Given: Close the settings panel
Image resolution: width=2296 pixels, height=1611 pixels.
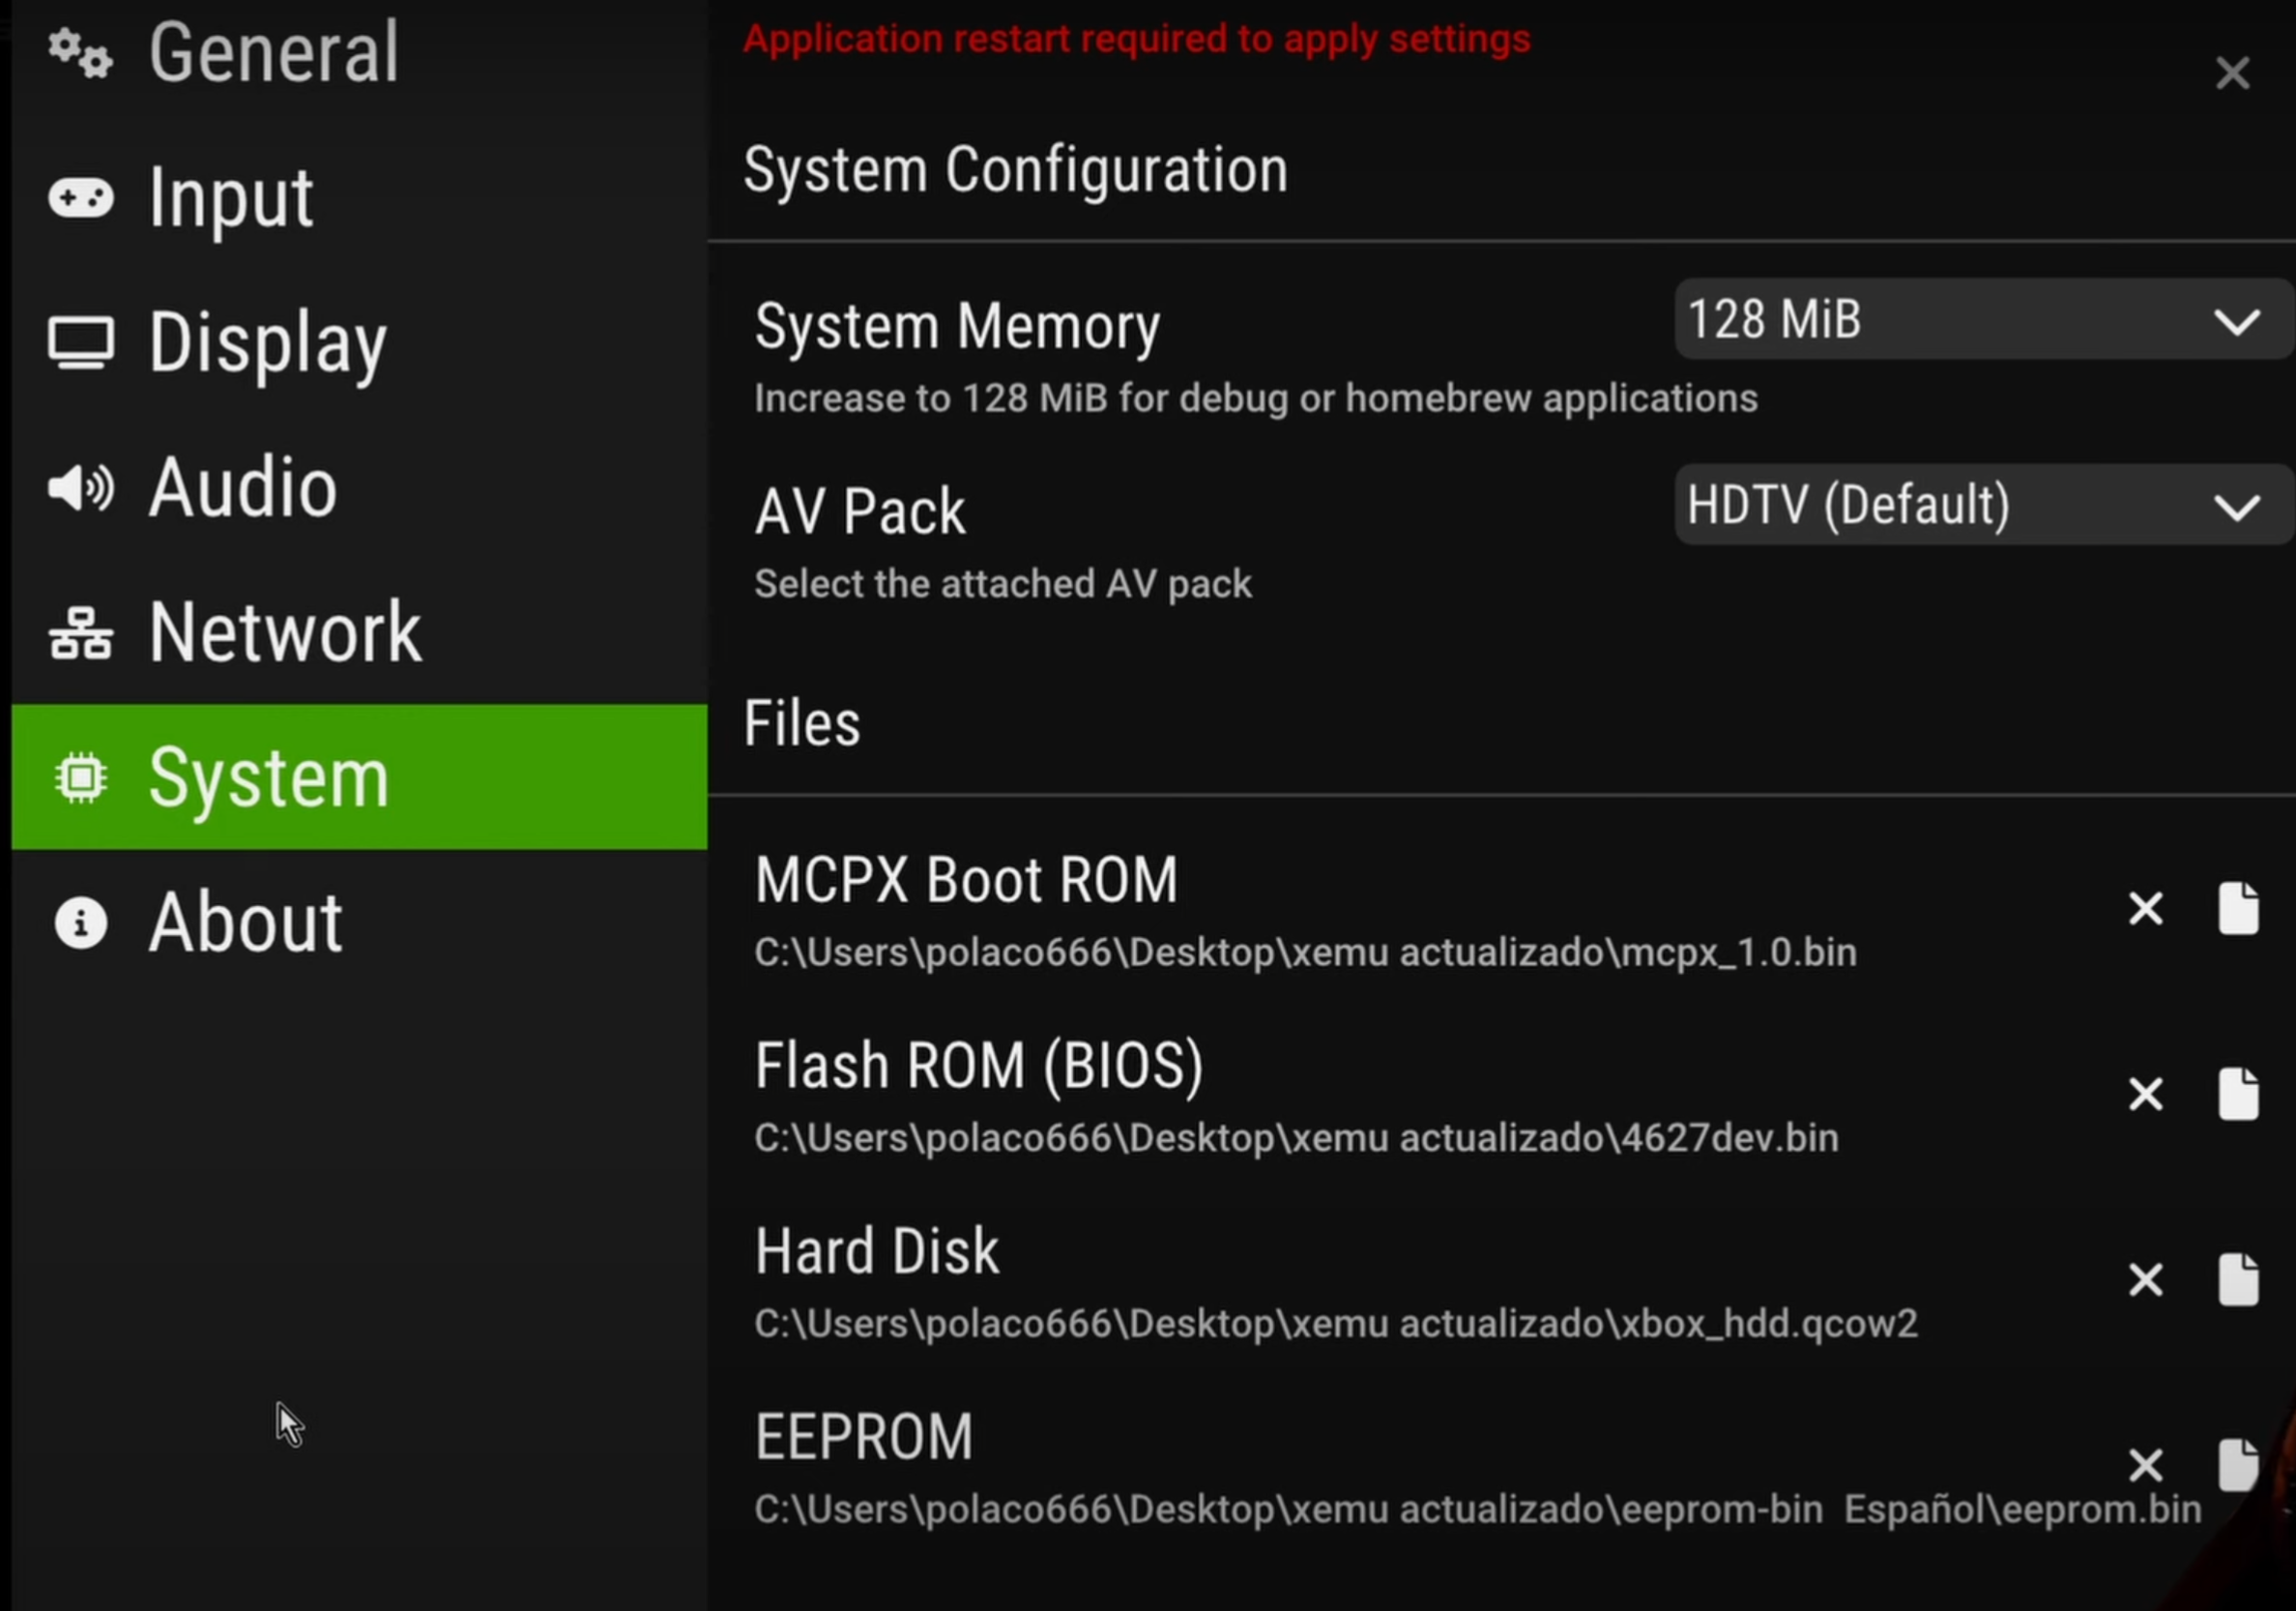Looking at the screenshot, I should click(x=2232, y=73).
